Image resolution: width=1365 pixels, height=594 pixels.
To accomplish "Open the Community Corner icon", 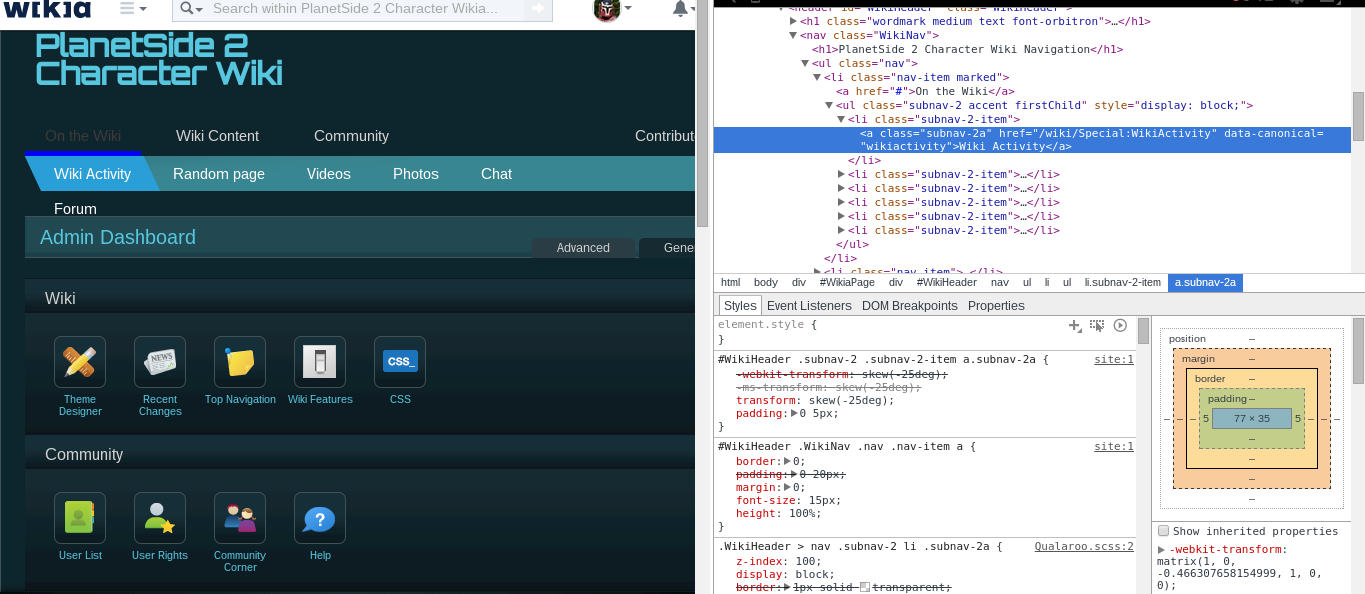I will 240,518.
